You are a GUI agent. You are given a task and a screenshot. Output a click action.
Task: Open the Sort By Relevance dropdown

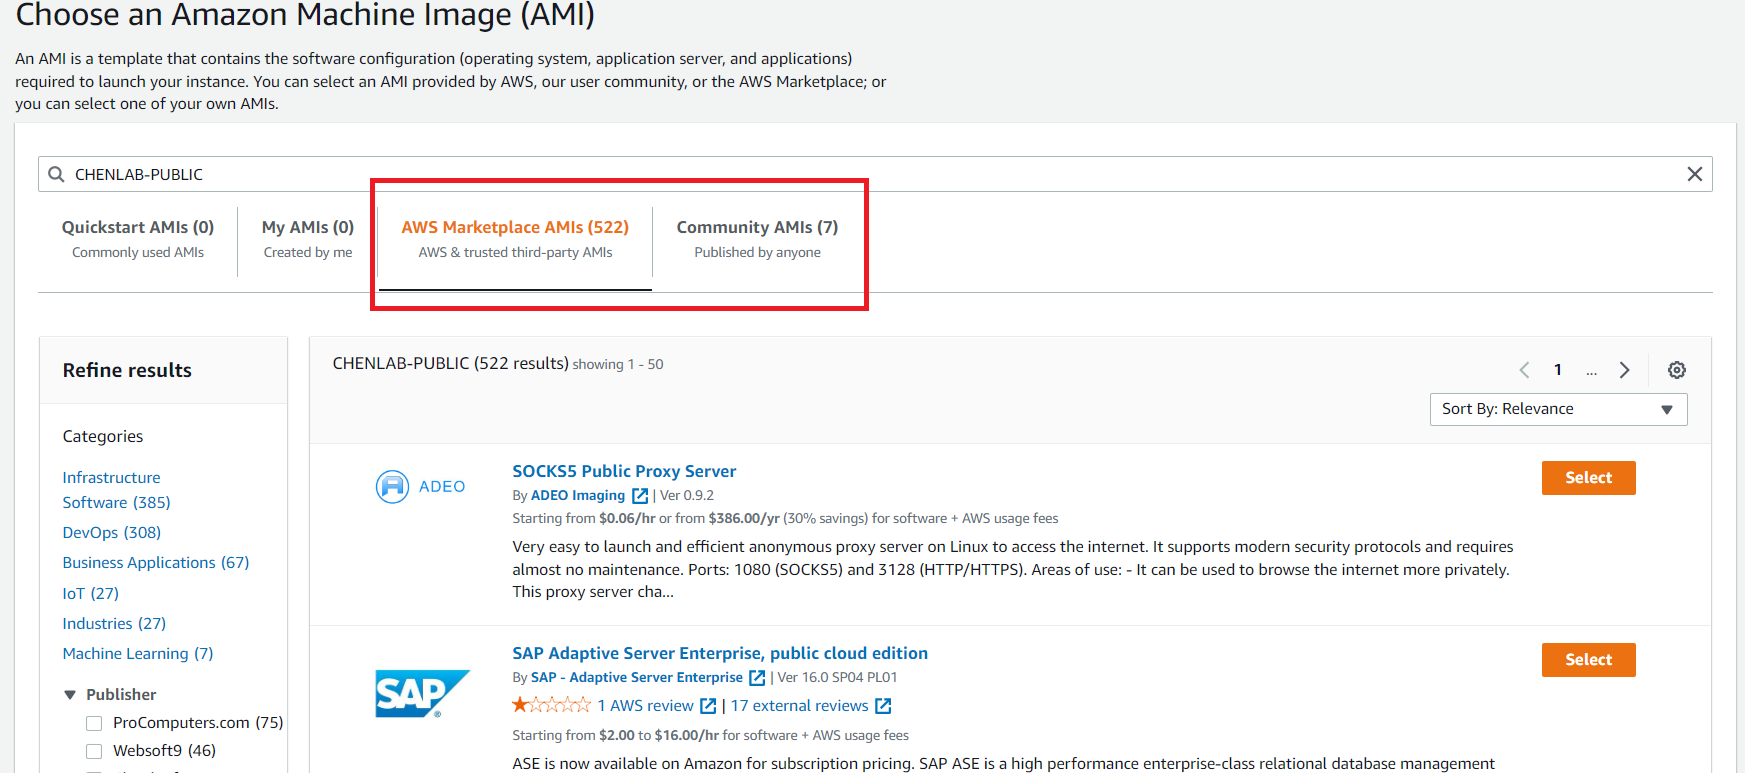[1558, 409]
